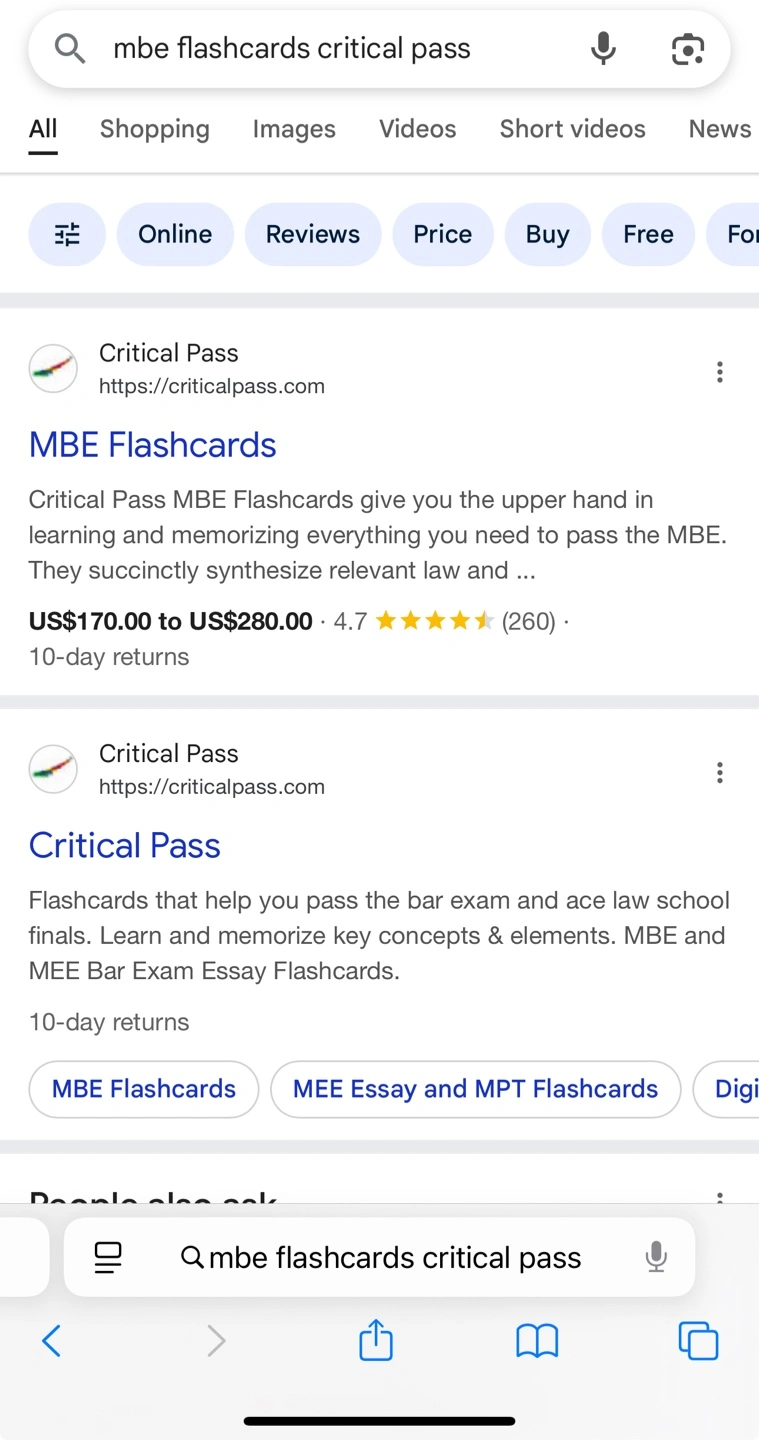Tap the voice search microphone in Google bar

pyautogui.click(x=603, y=48)
